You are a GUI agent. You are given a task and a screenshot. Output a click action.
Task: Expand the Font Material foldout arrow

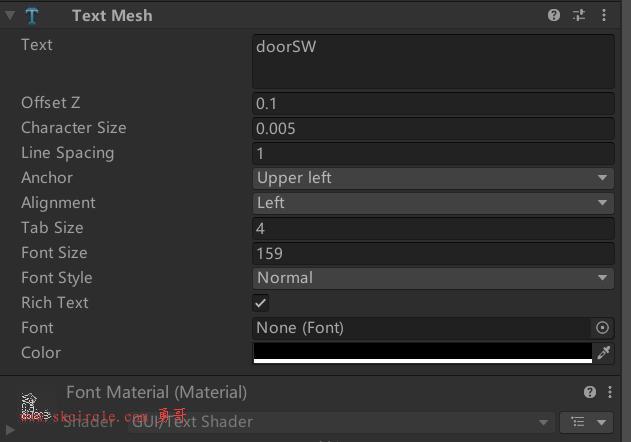[x=10, y=430]
